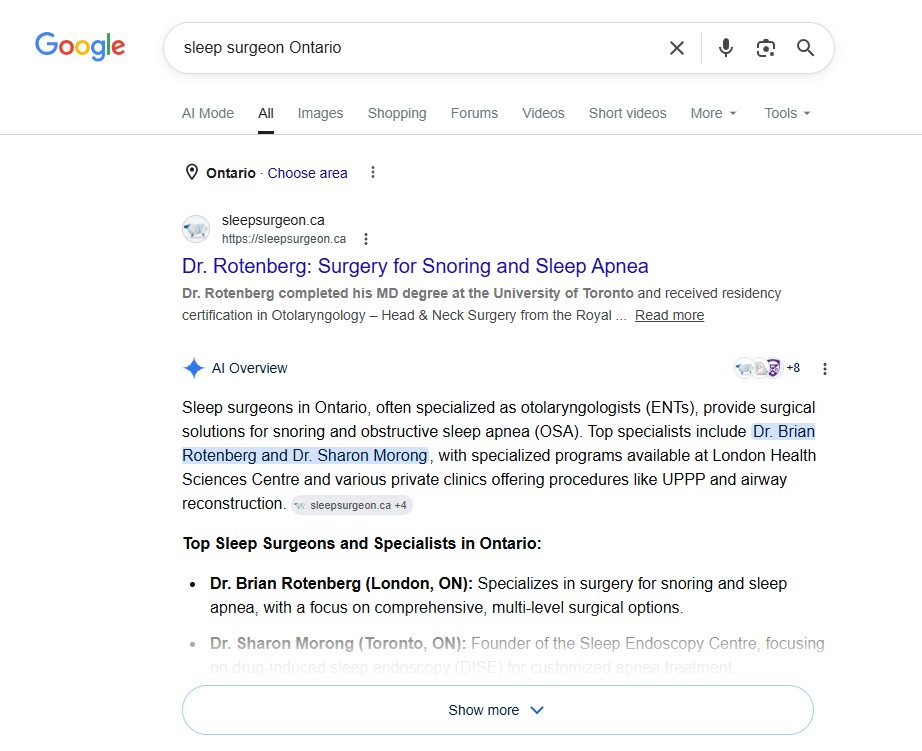Click the Choose area link
Viewport: 922px width, 751px height.
pyautogui.click(x=308, y=173)
